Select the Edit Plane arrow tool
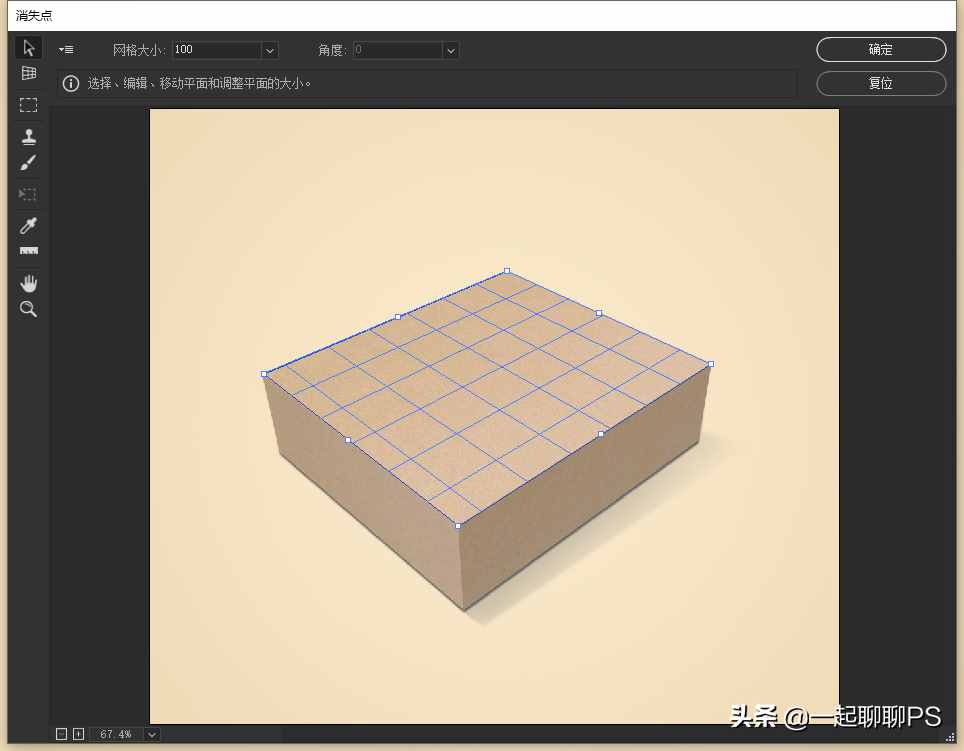Image resolution: width=964 pixels, height=751 pixels. coord(28,48)
